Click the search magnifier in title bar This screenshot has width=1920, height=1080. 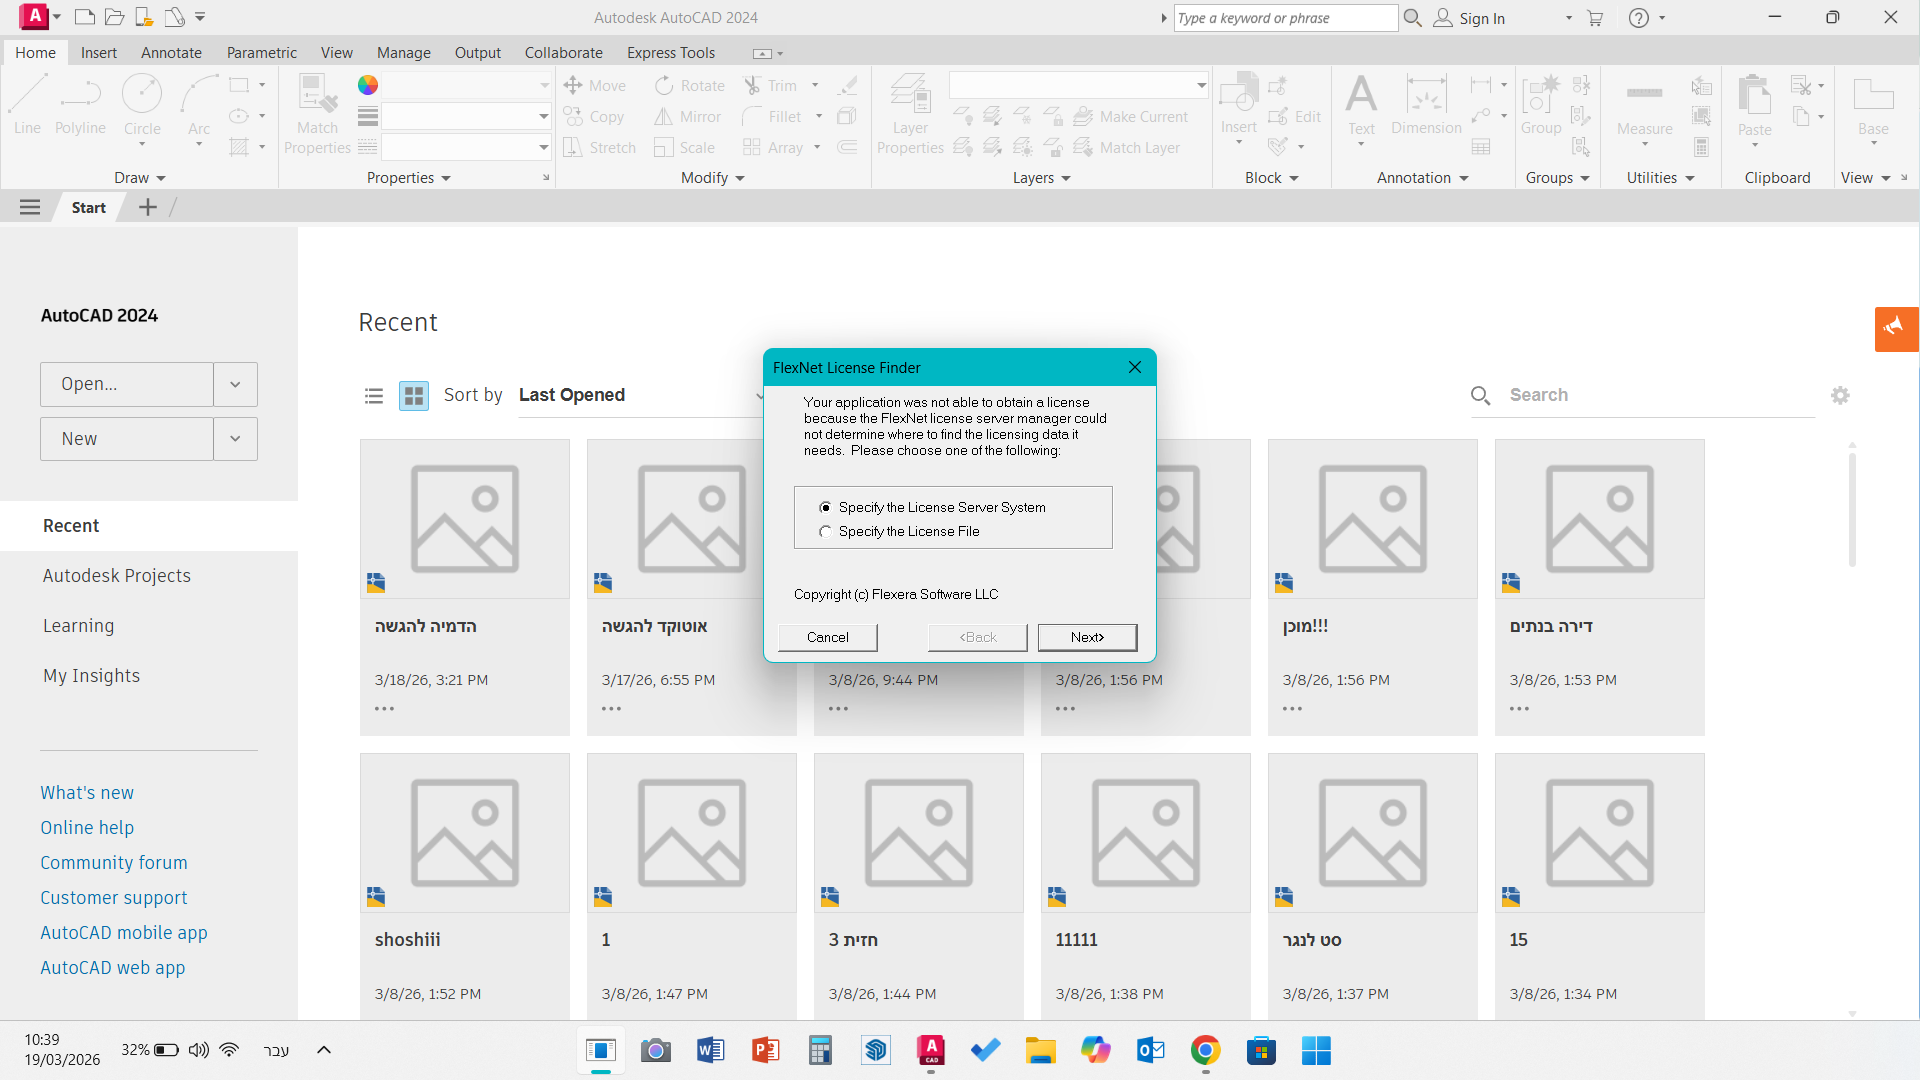[1412, 18]
